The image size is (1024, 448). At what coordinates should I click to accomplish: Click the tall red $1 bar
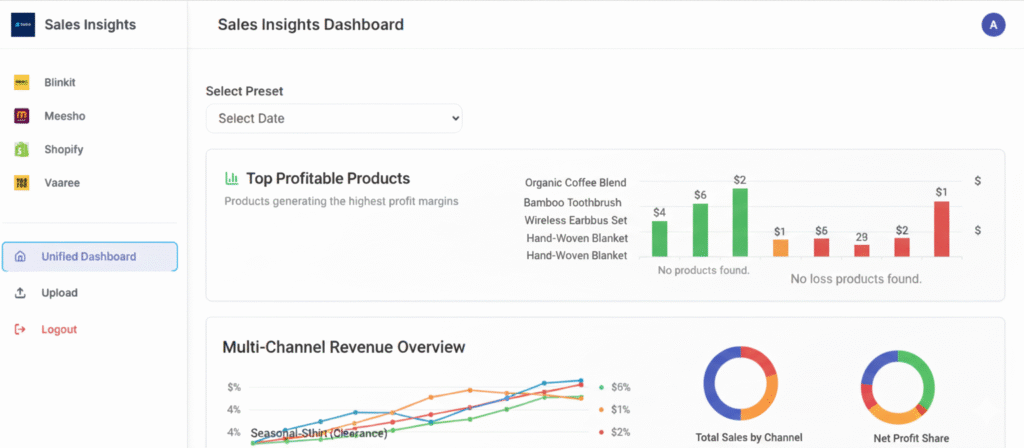(x=941, y=229)
